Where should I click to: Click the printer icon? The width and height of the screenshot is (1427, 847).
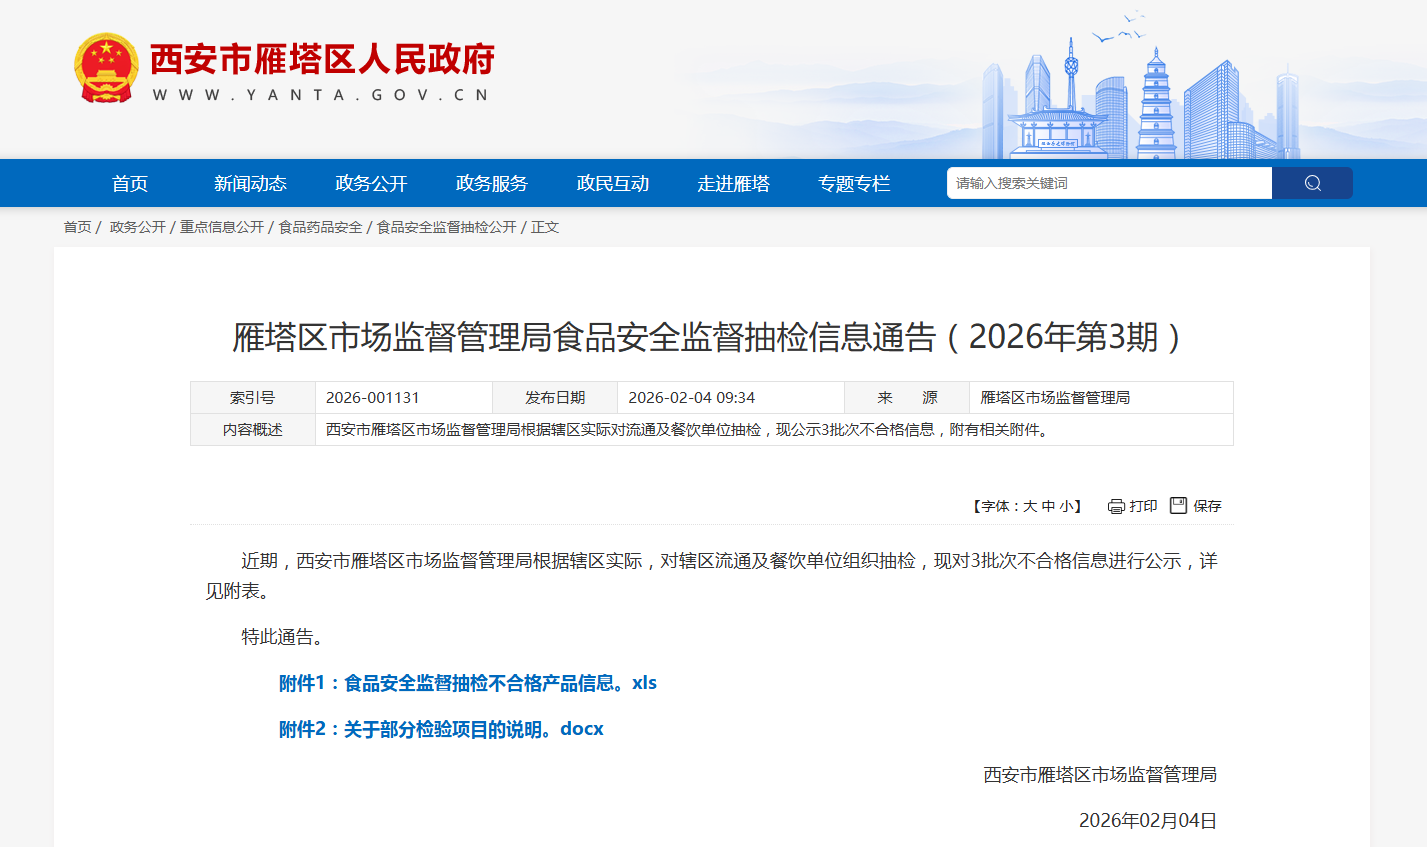1116,506
